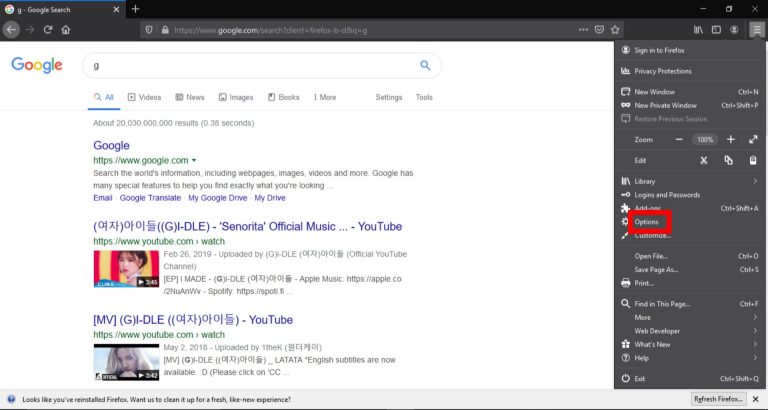
Task: Close the hamburger menu button
Action: click(x=757, y=30)
